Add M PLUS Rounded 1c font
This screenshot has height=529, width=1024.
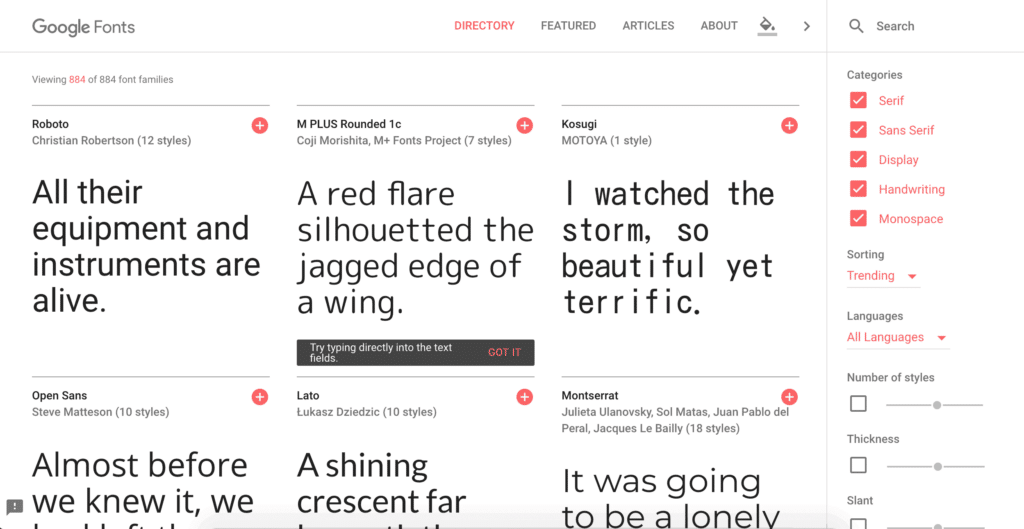(524, 125)
